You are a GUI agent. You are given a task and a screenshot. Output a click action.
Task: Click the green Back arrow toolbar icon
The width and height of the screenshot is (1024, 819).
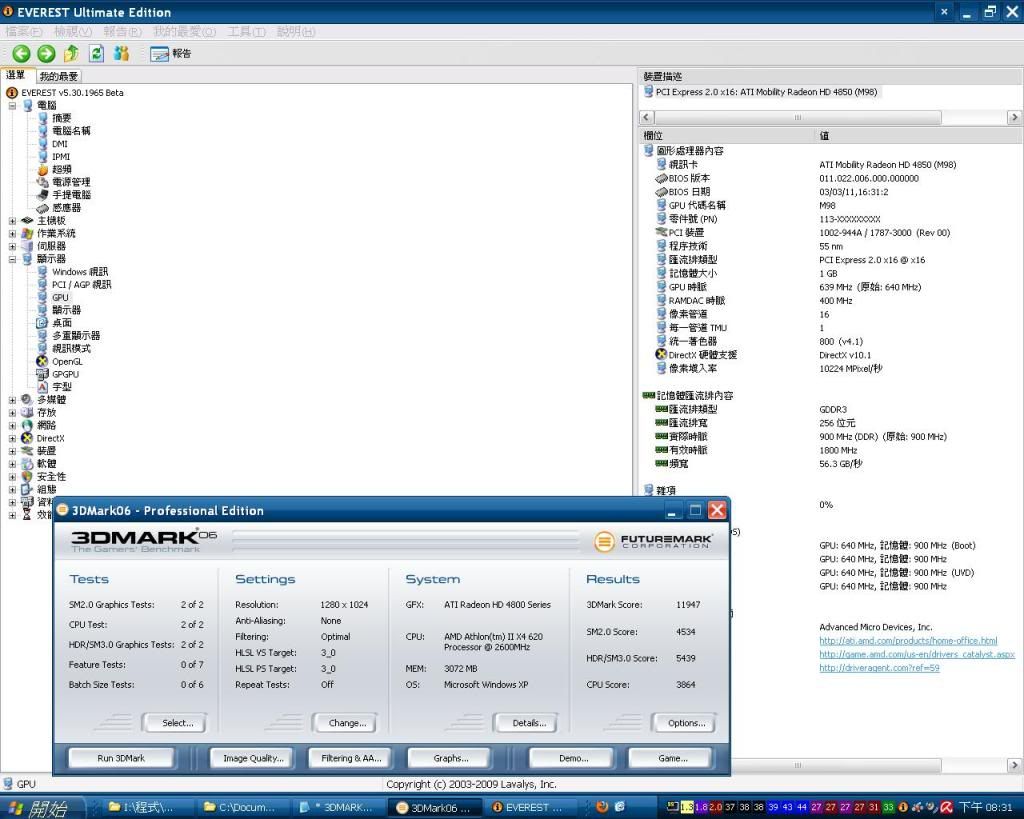(x=21, y=54)
